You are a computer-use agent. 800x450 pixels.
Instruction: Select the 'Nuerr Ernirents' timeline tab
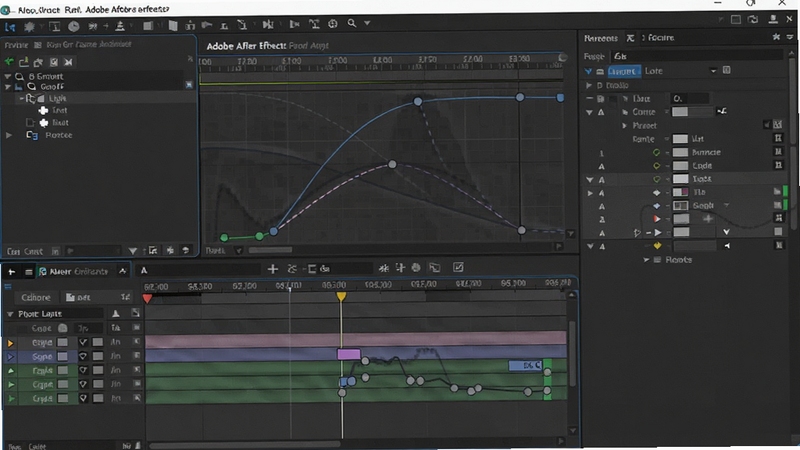pyautogui.click(x=79, y=271)
